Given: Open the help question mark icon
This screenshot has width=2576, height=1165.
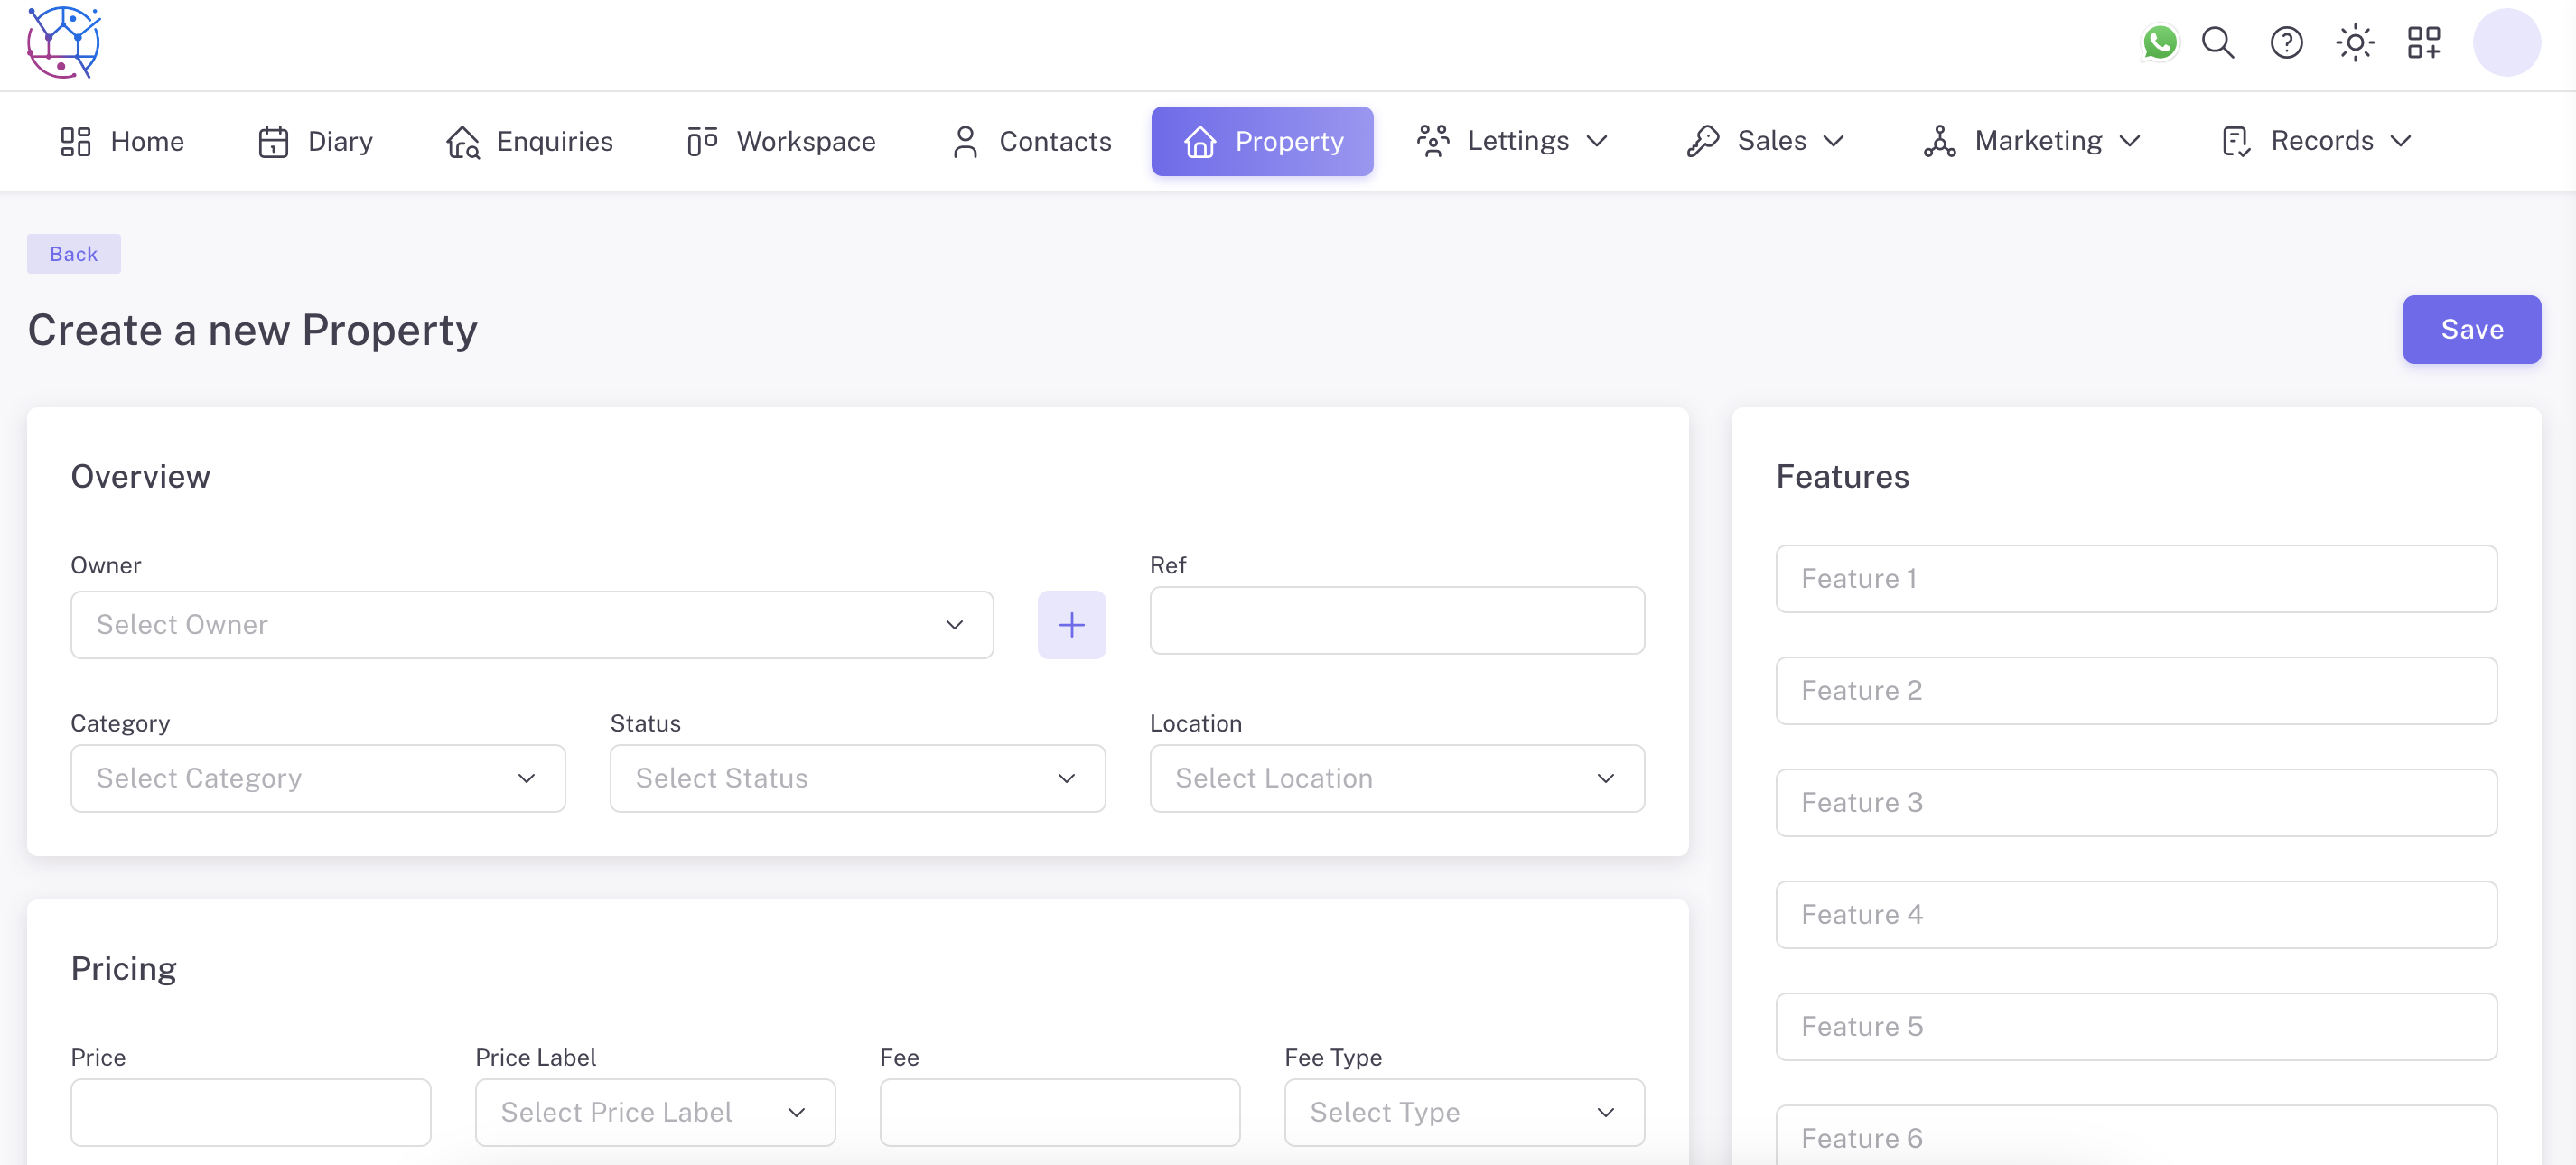Looking at the screenshot, I should (x=2286, y=43).
